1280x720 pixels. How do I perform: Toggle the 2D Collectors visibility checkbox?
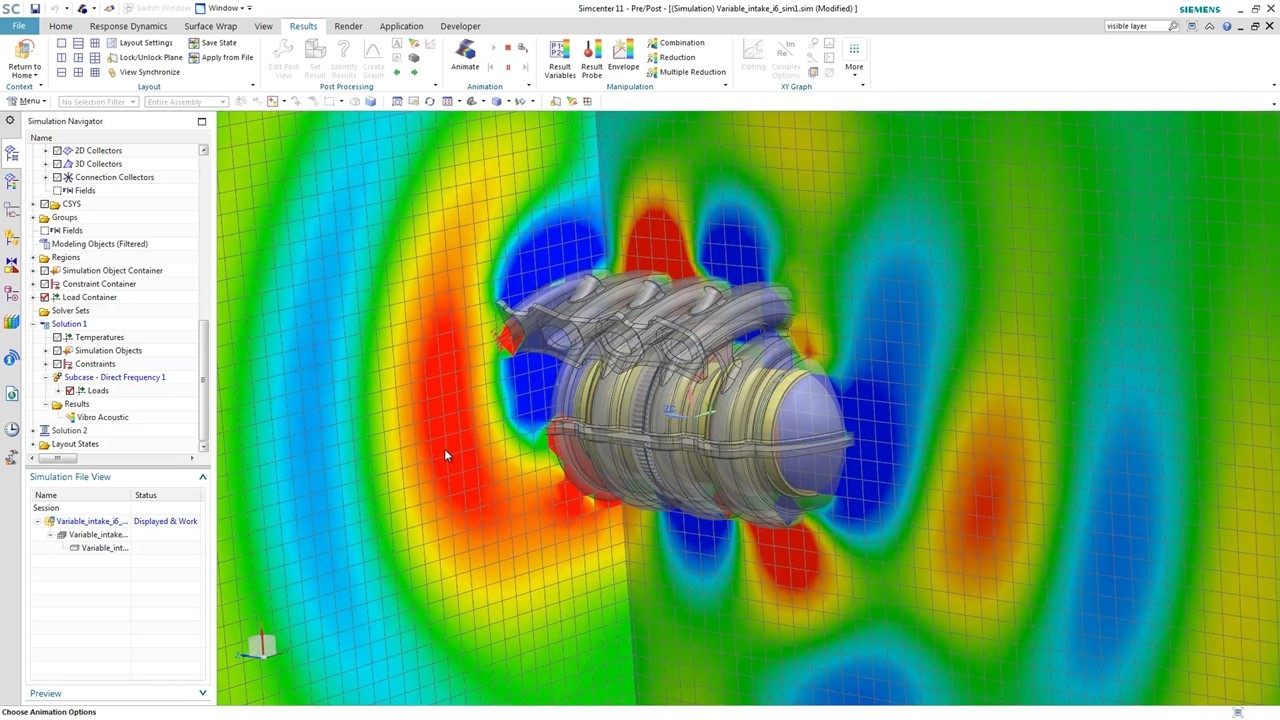(56, 150)
